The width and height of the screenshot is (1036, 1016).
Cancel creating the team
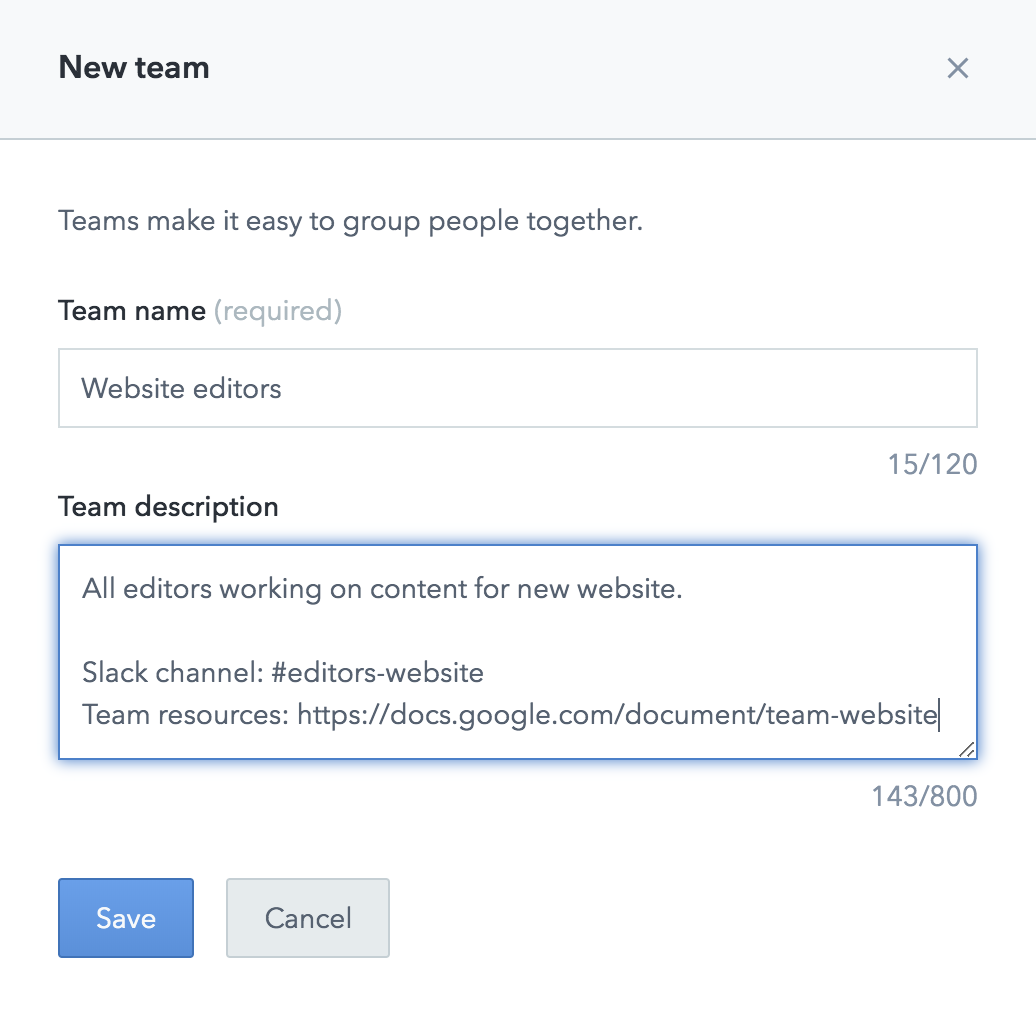[x=308, y=918]
